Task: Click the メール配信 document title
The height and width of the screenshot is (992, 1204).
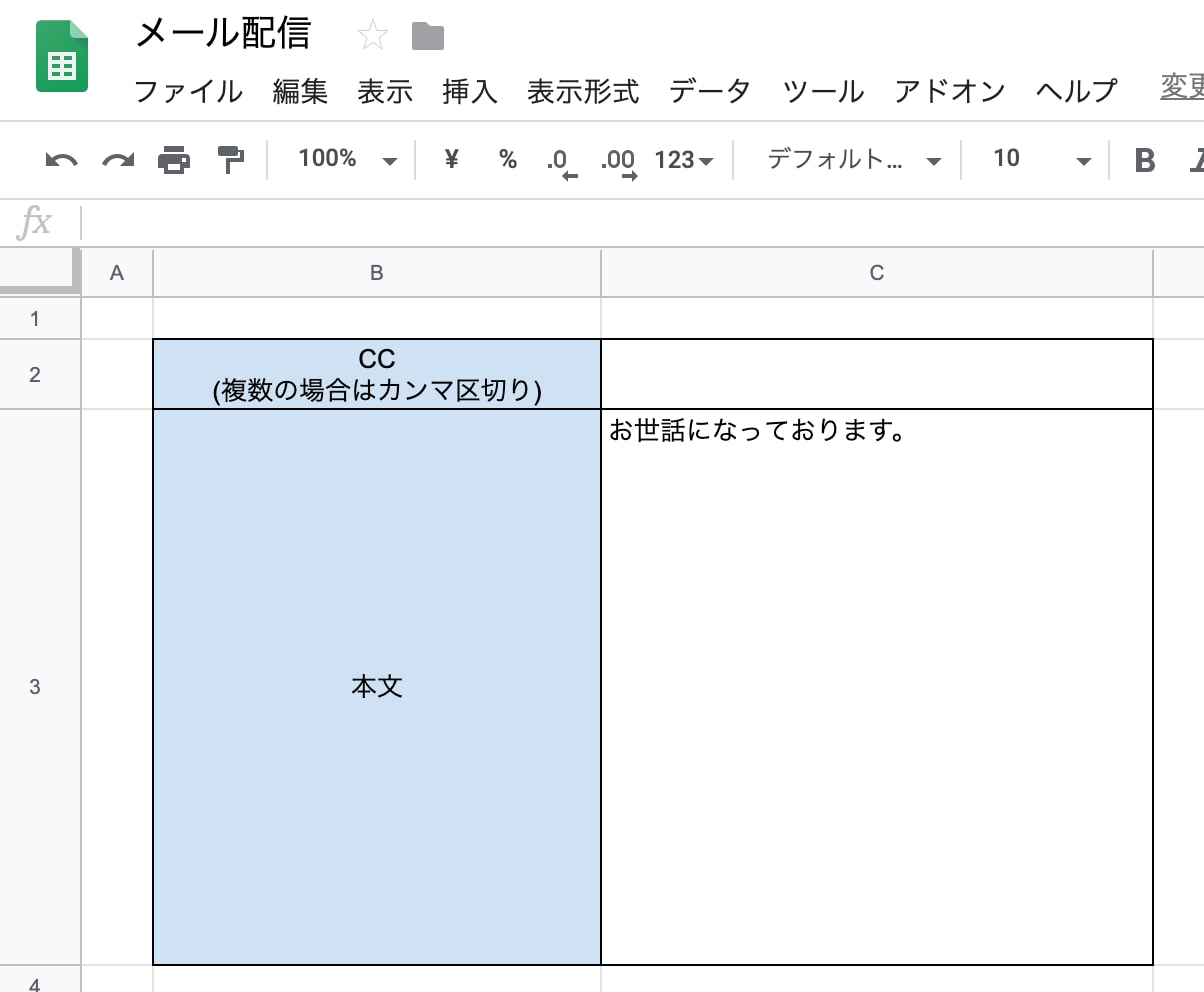Action: coord(223,35)
